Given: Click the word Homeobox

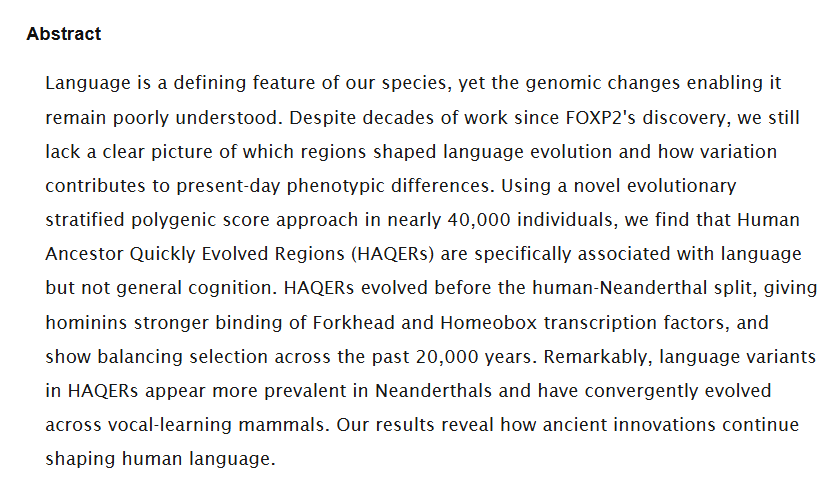Looking at the screenshot, I should point(475,322).
